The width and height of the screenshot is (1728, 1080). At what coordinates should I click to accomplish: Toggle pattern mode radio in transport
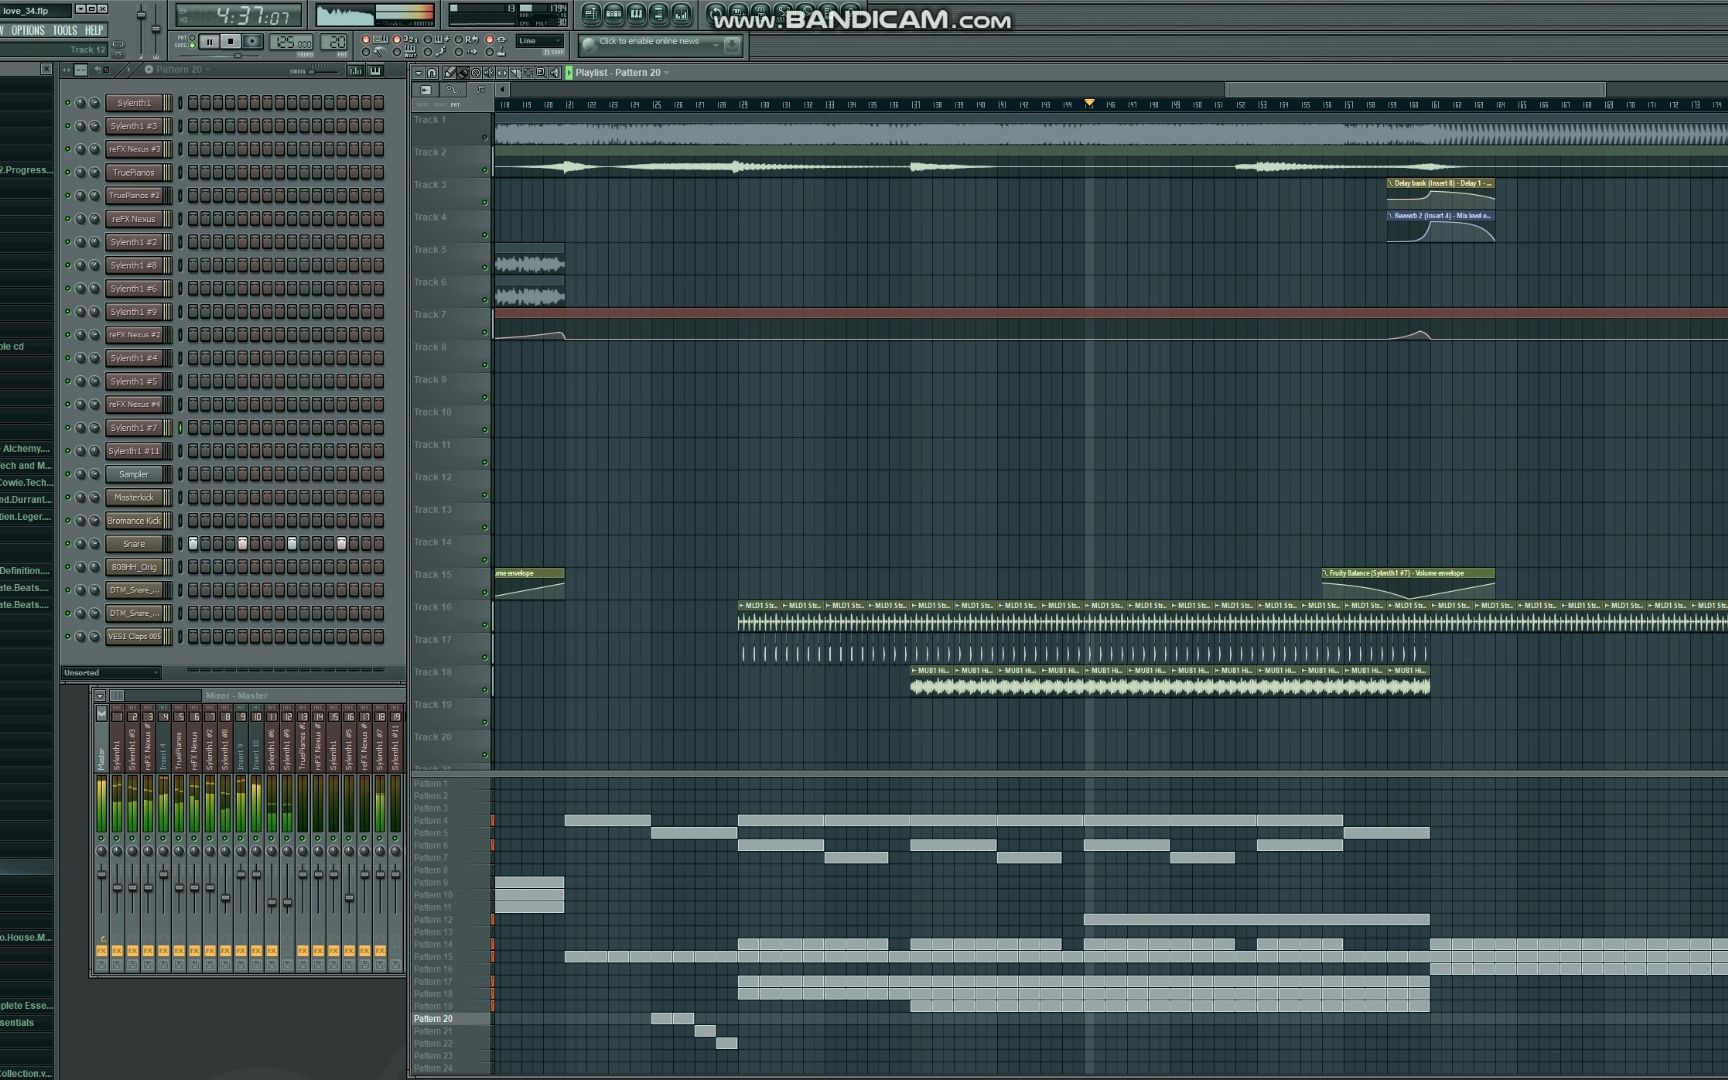pyautogui.click(x=192, y=37)
